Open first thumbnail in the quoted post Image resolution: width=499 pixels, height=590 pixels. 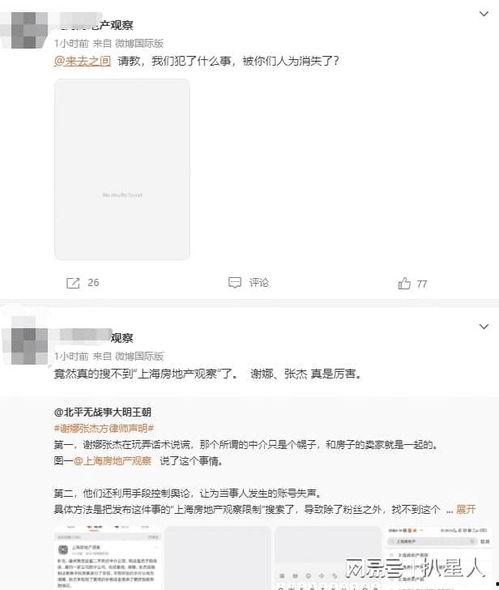[108, 558]
